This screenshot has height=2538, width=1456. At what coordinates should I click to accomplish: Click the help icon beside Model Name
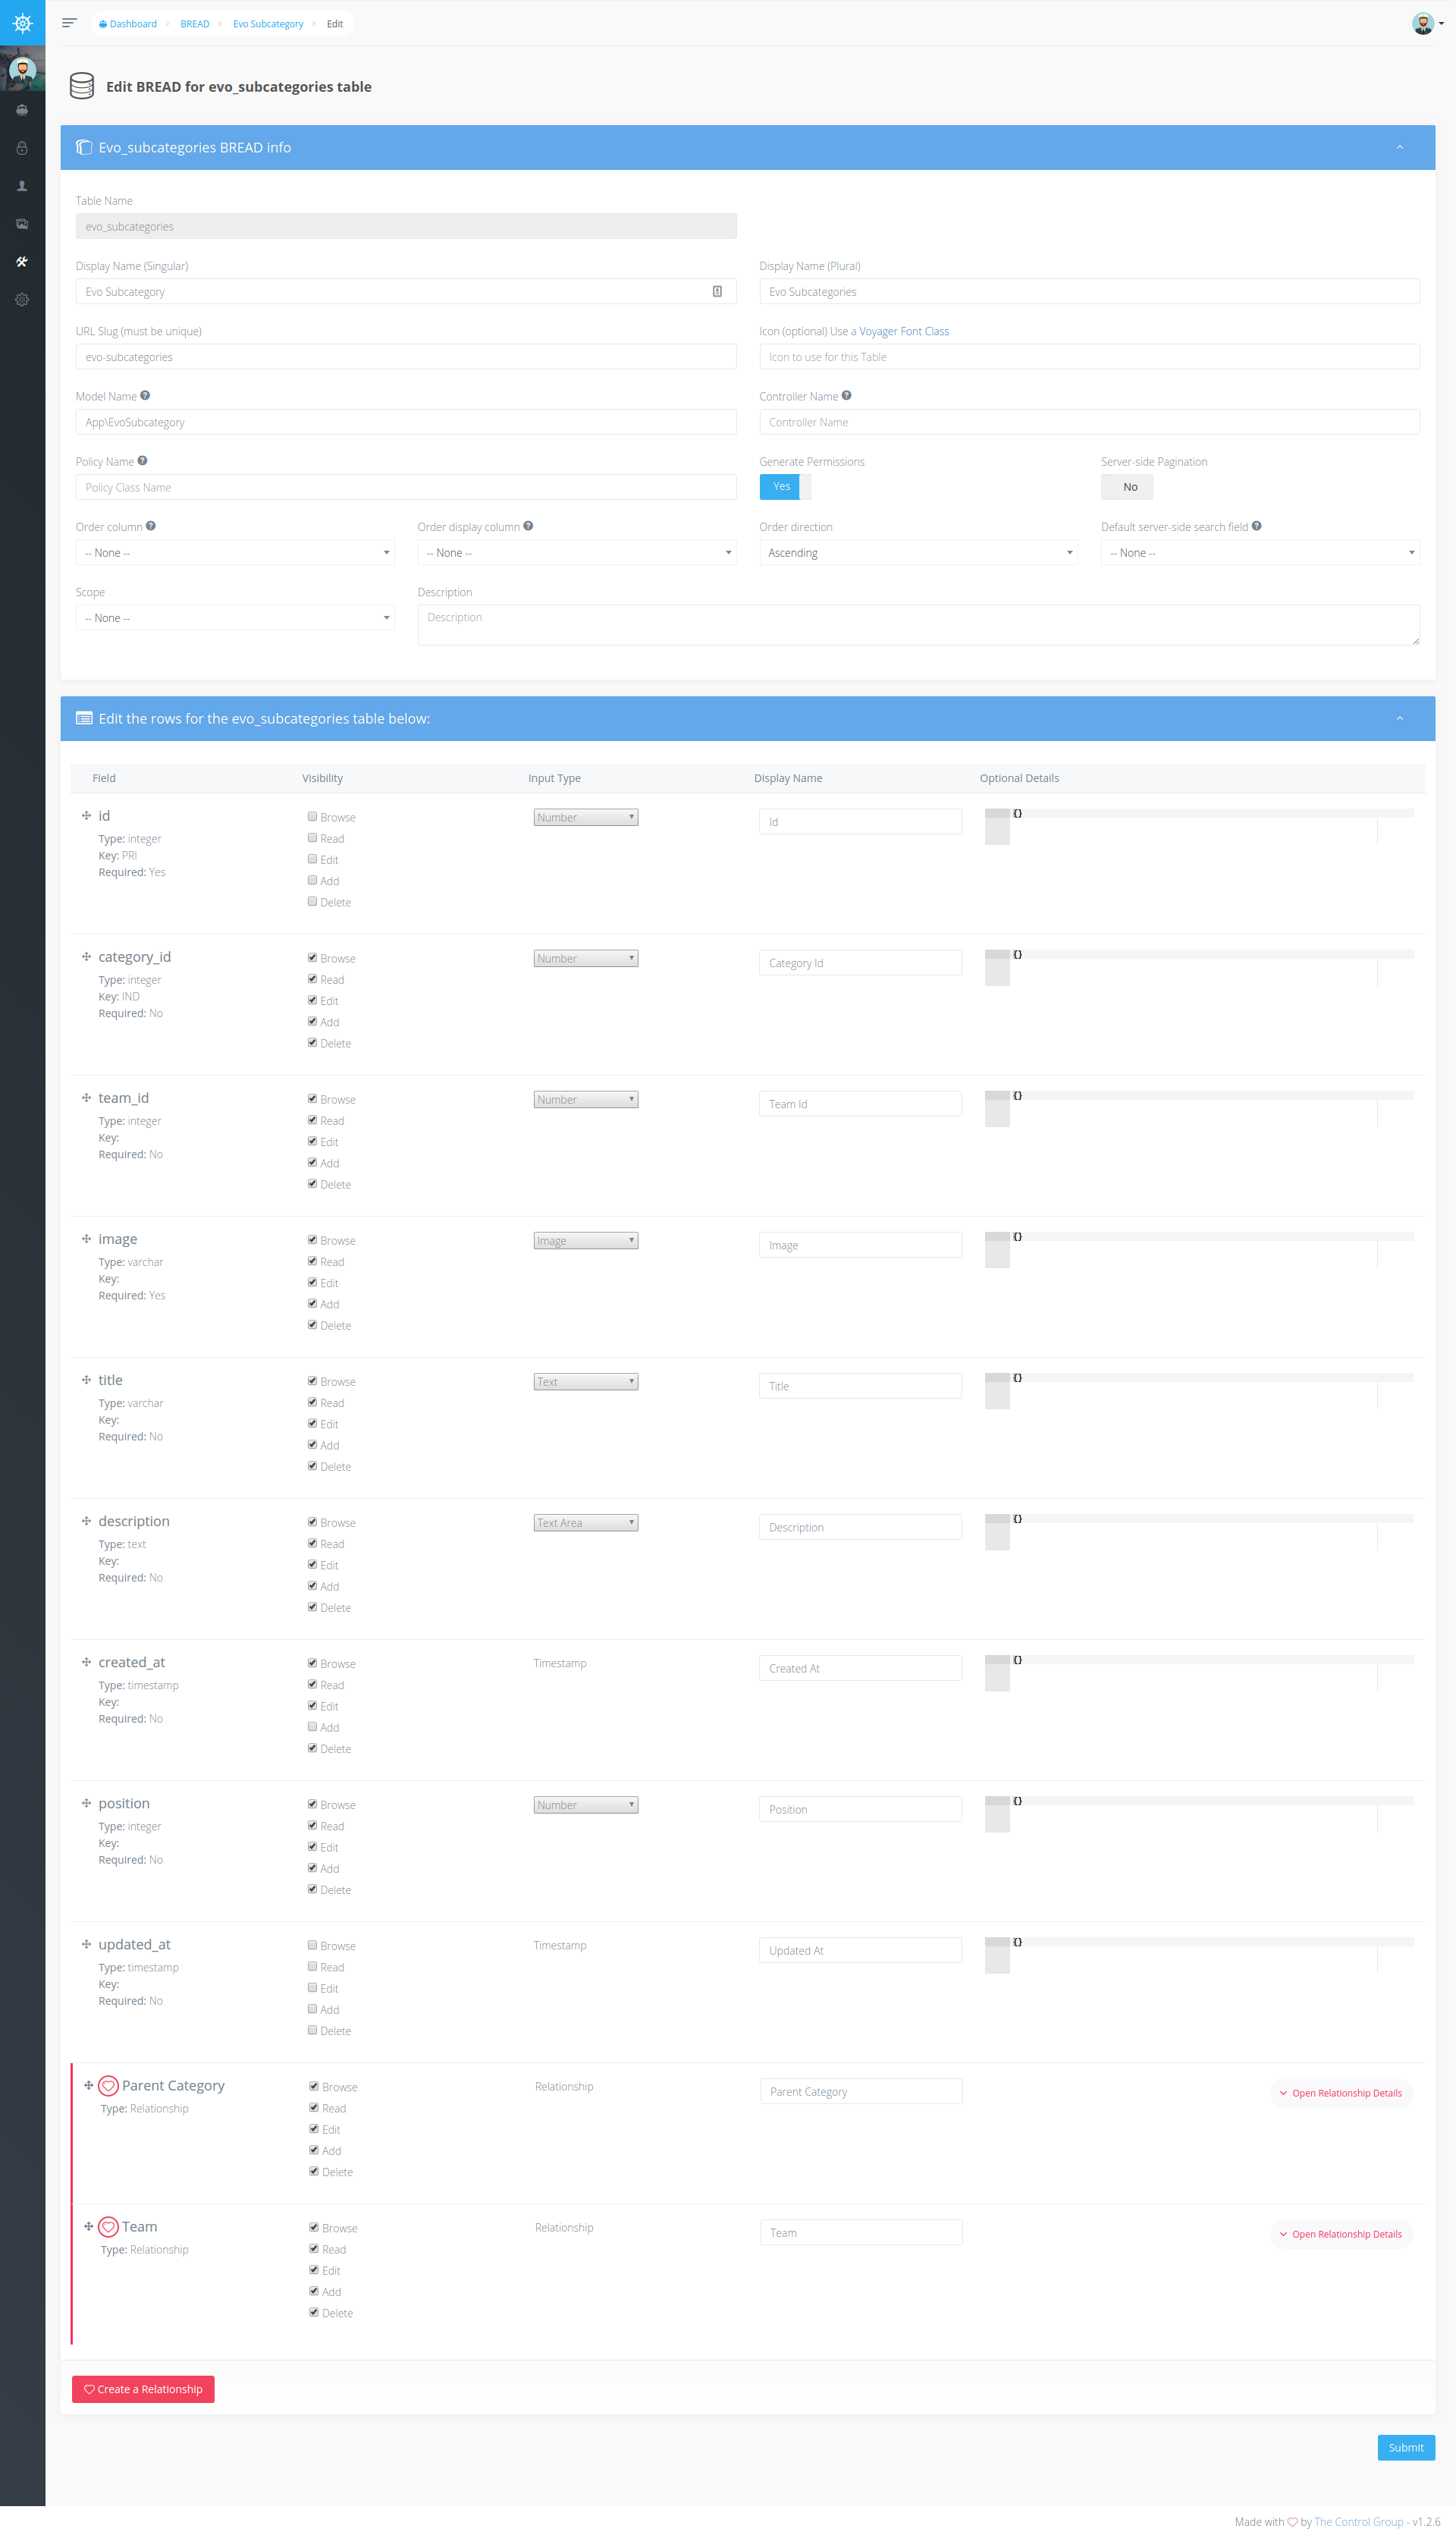click(145, 396)
